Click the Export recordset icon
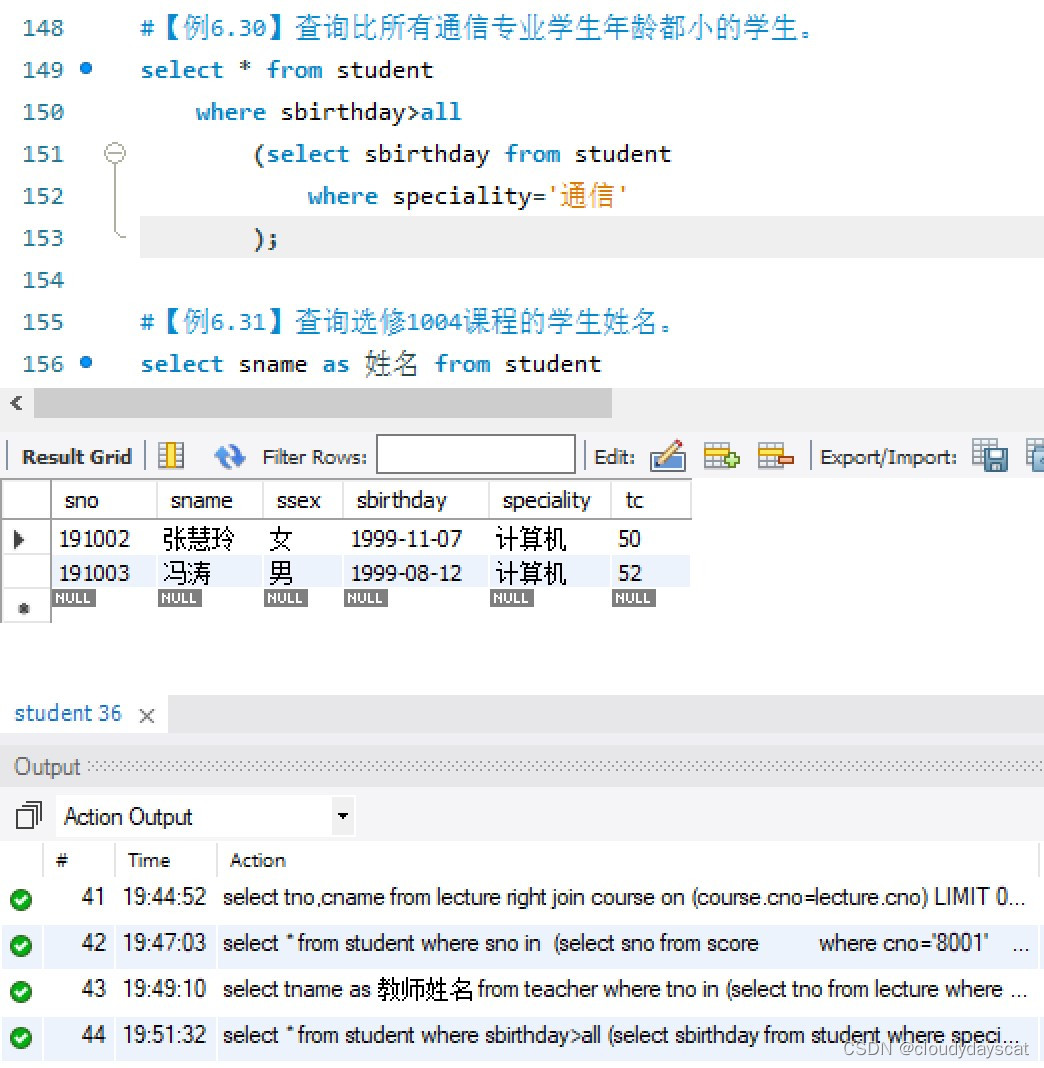 [x=990, y=456]
